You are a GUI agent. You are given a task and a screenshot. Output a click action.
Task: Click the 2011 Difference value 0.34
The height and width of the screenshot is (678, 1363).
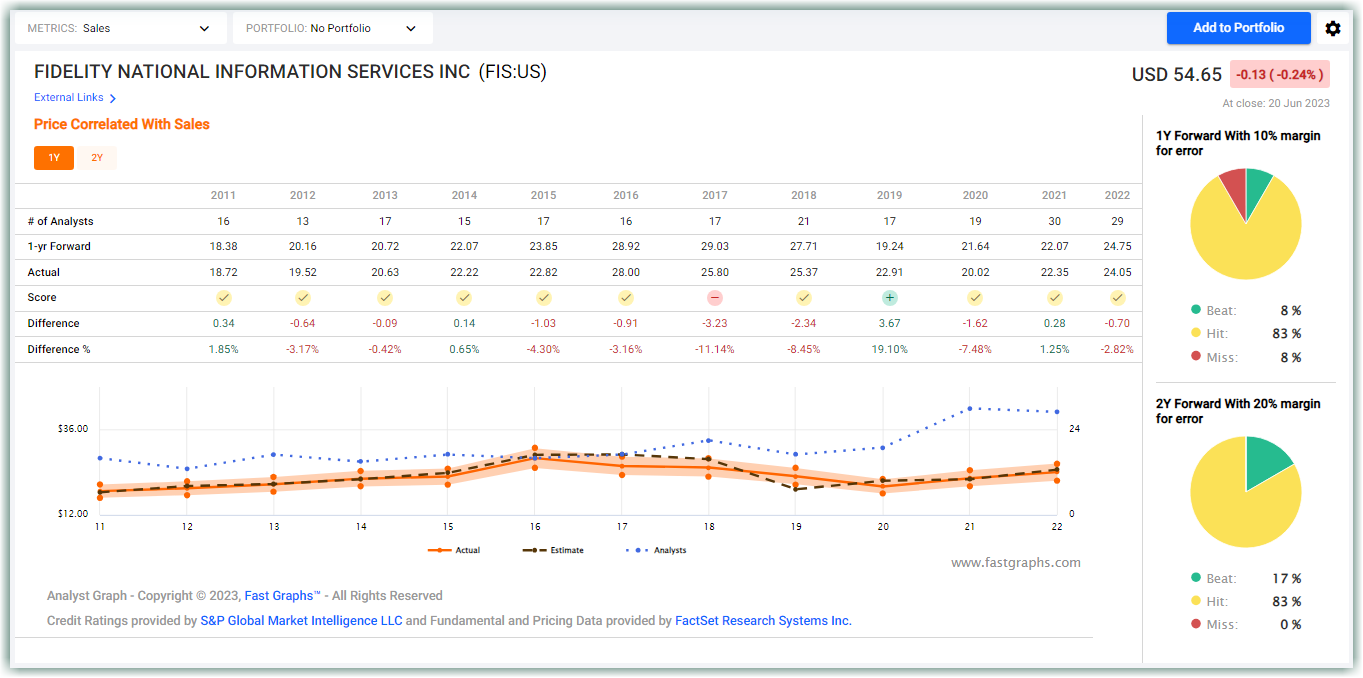click(x=224, y=324)
